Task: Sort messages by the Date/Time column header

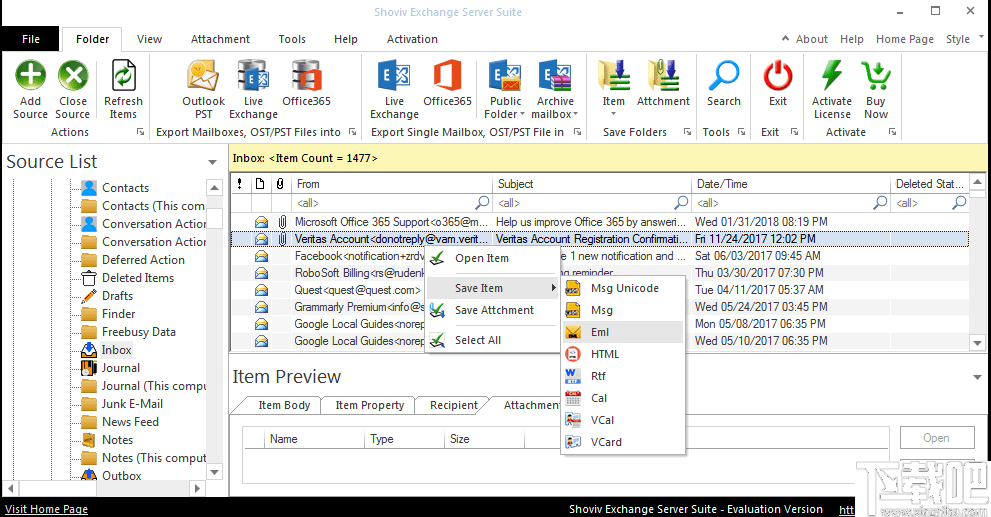Action: [x=791, y=184]
